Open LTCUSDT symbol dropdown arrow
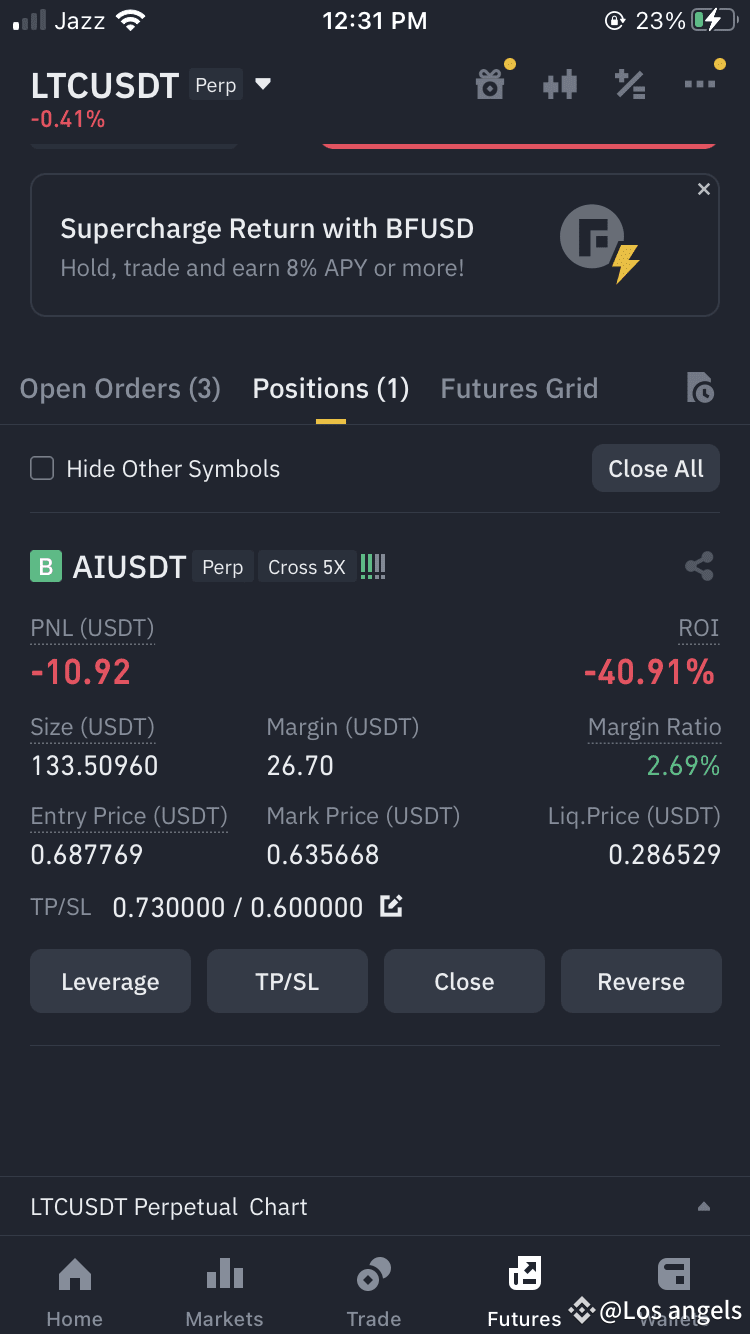This screenshot has height=1334, width=750. (263, 84)
